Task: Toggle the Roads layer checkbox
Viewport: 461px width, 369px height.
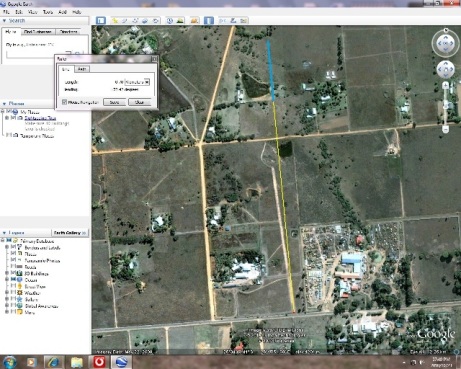Action: point(13,267)
